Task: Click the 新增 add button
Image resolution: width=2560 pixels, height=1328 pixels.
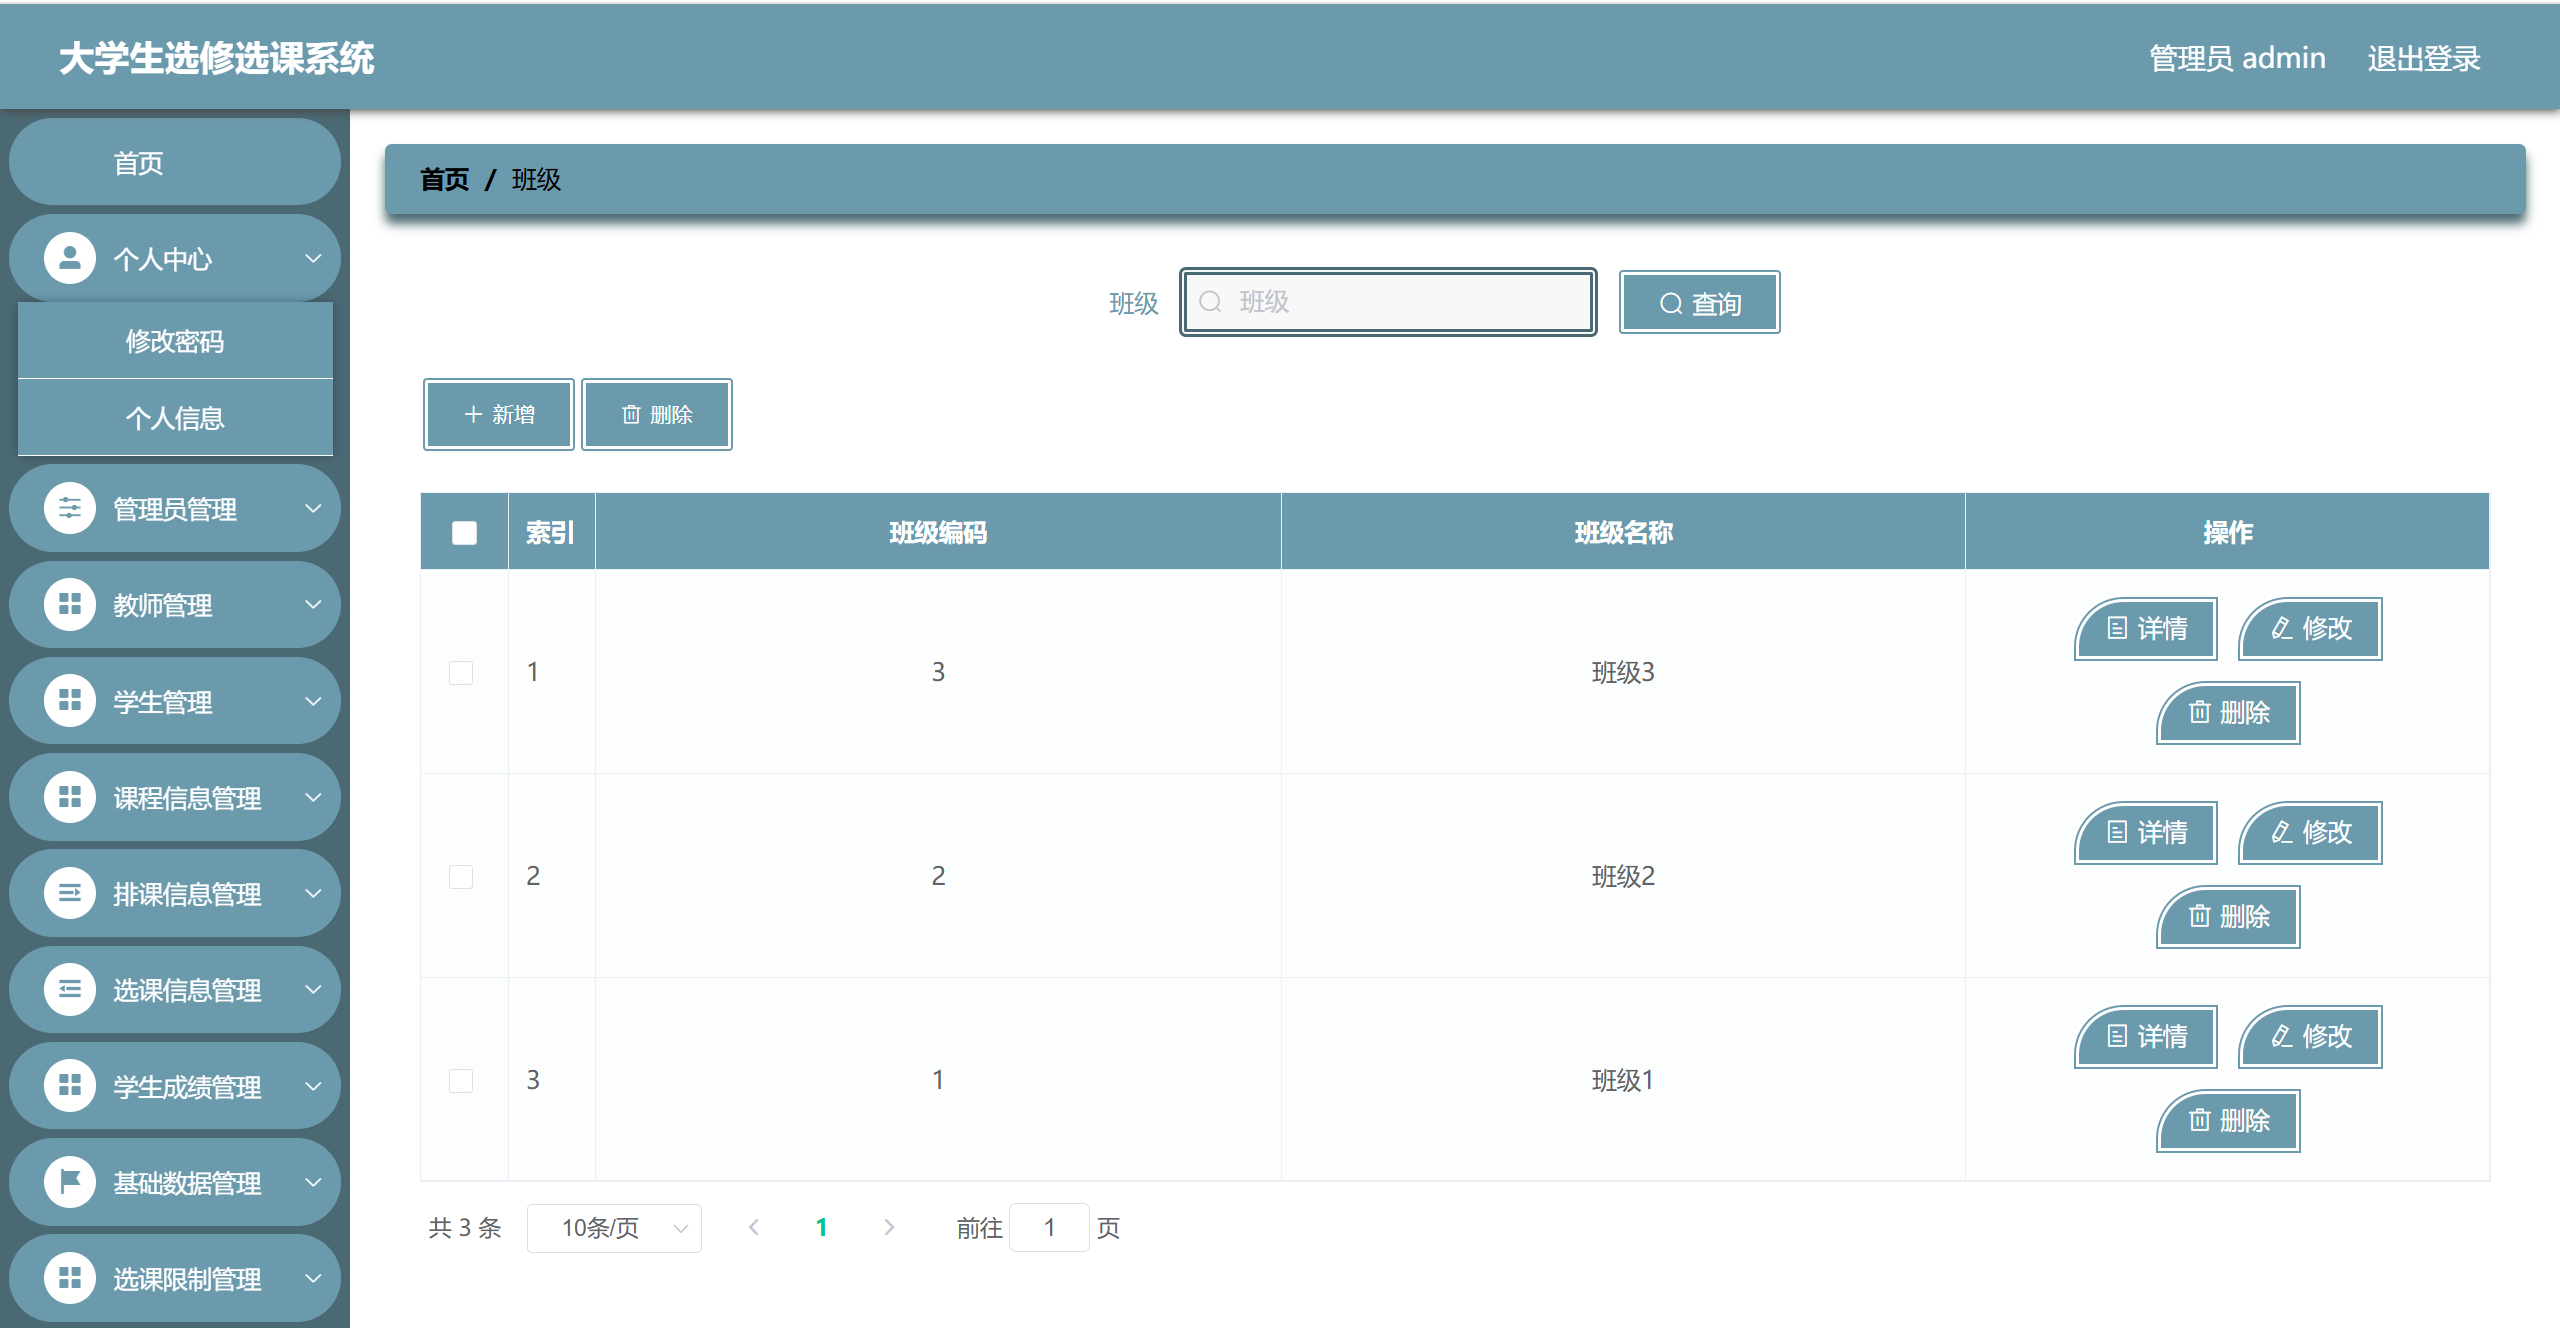Action: click(498, 415)
